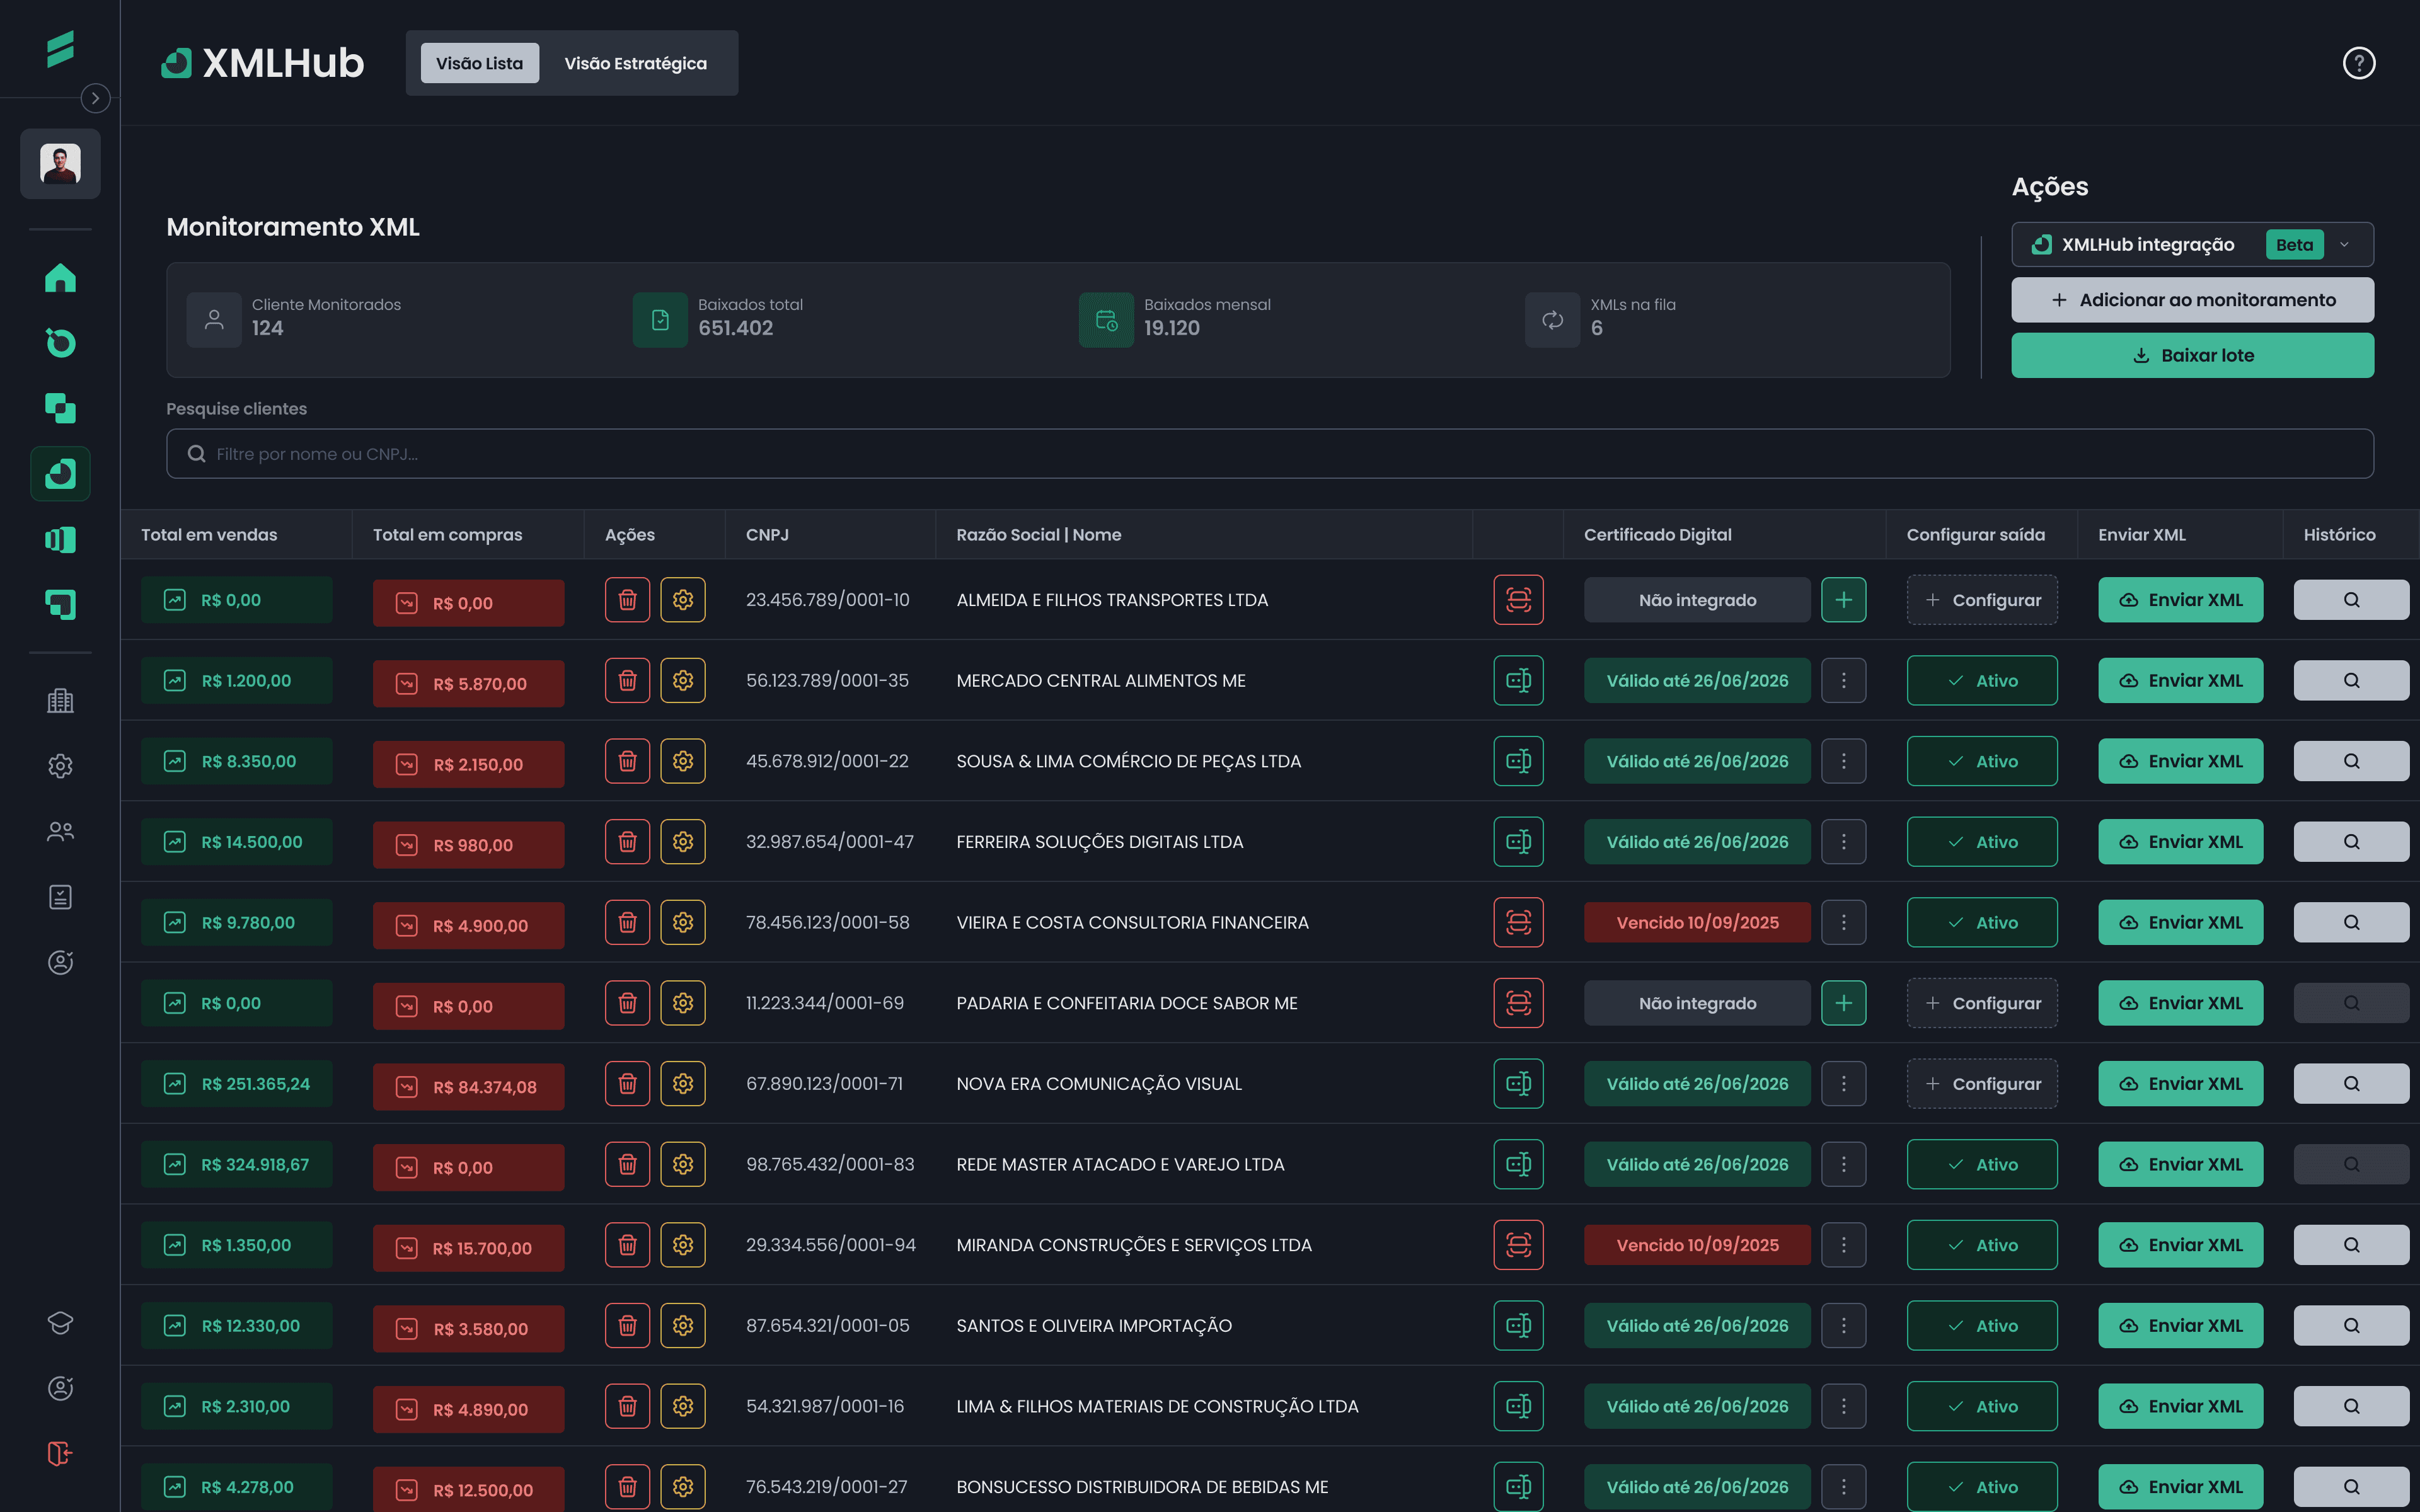Expand the sidebar with the chevron arrow
The width and height of the screenshot is (2420, 1512).
[x=95, y=98]
